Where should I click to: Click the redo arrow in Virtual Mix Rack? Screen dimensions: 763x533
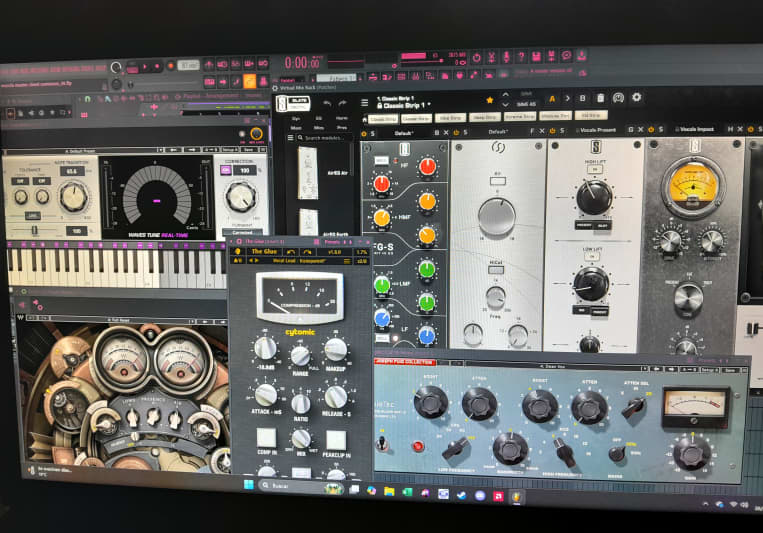pos(343,103)
